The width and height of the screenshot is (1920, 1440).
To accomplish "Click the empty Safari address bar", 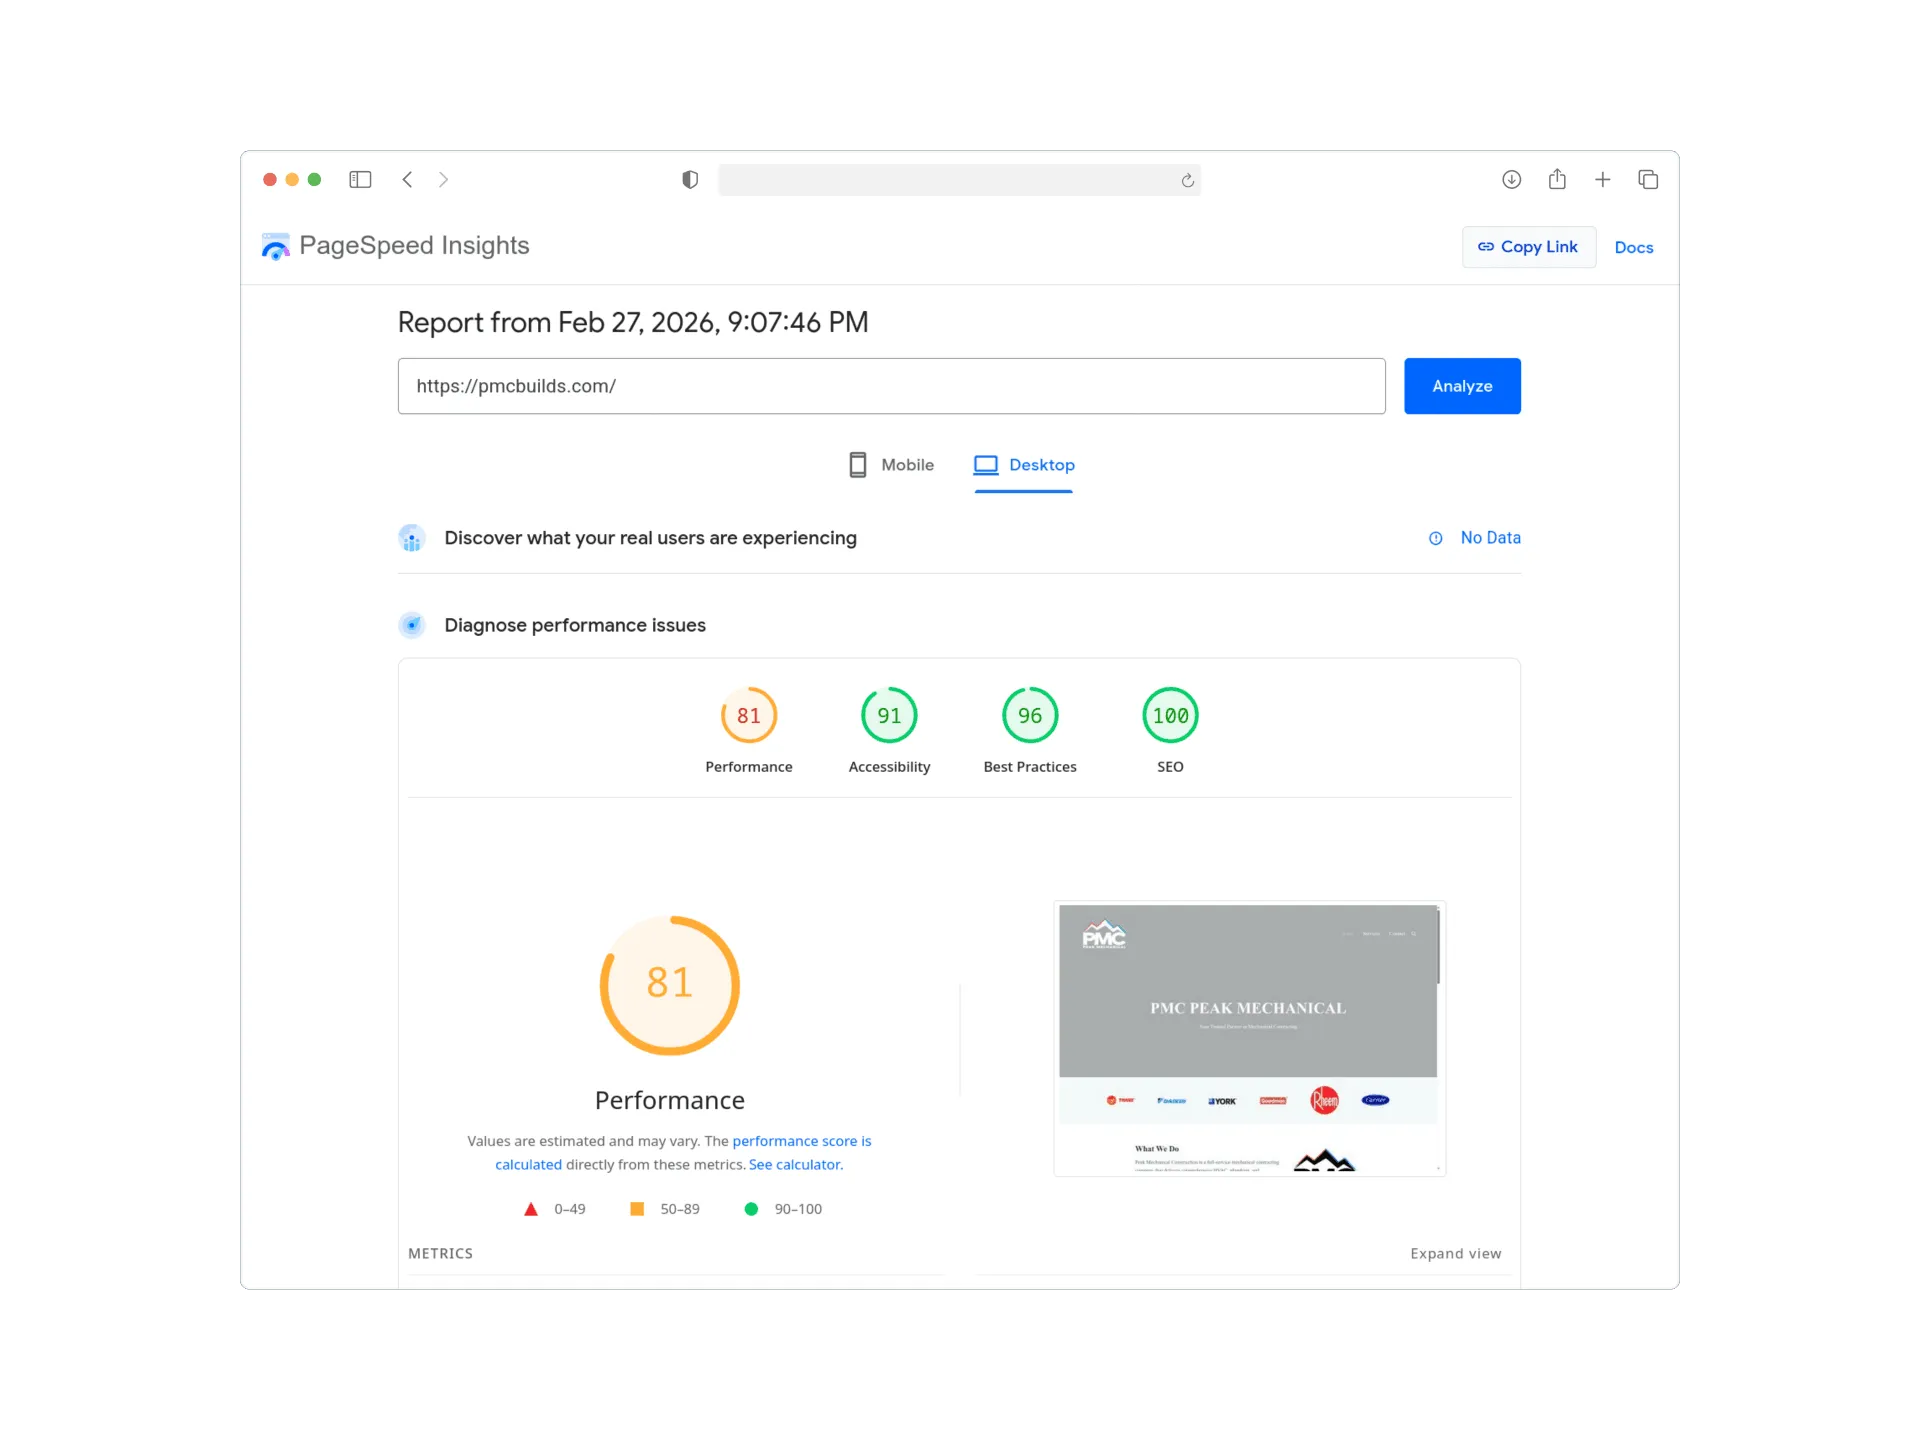I will pos(959,180).
